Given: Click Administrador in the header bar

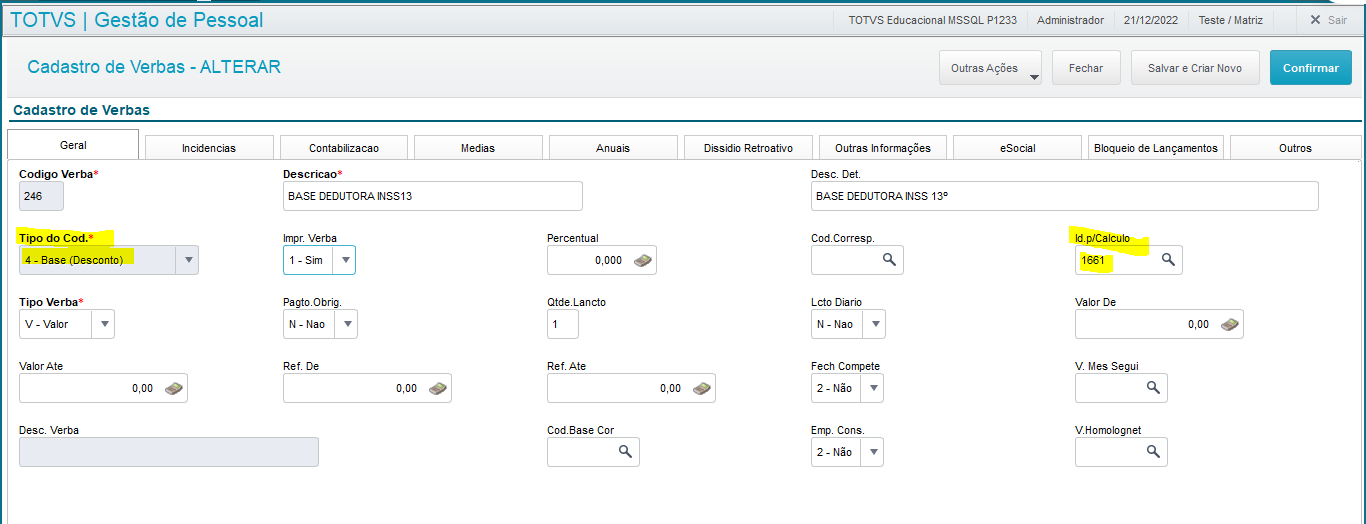Looking at the screenshot, I should point(1070,20).
